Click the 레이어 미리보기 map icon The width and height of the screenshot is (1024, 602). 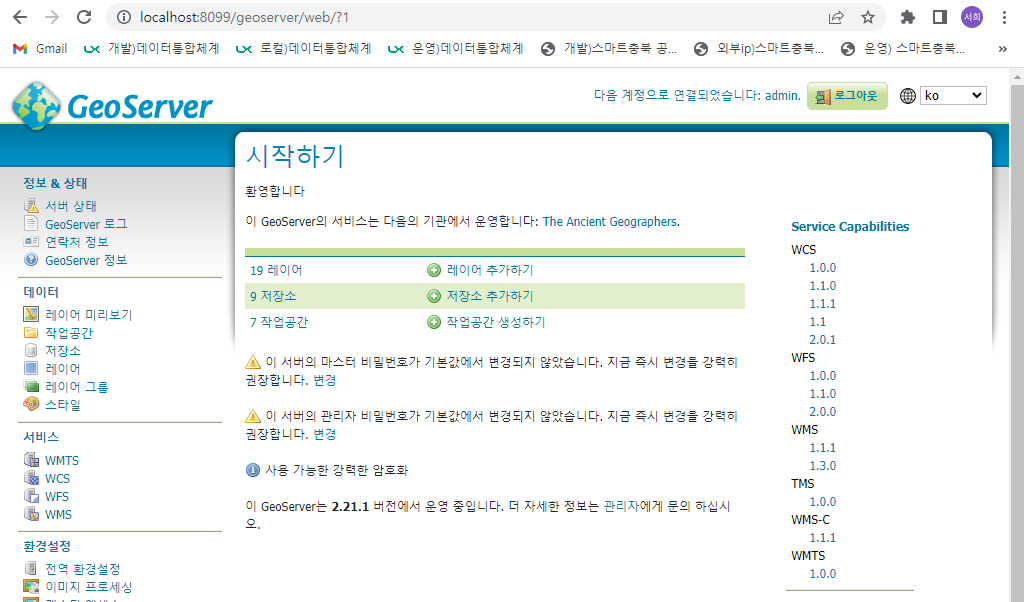pyautogui.click(x=31, y=314)
